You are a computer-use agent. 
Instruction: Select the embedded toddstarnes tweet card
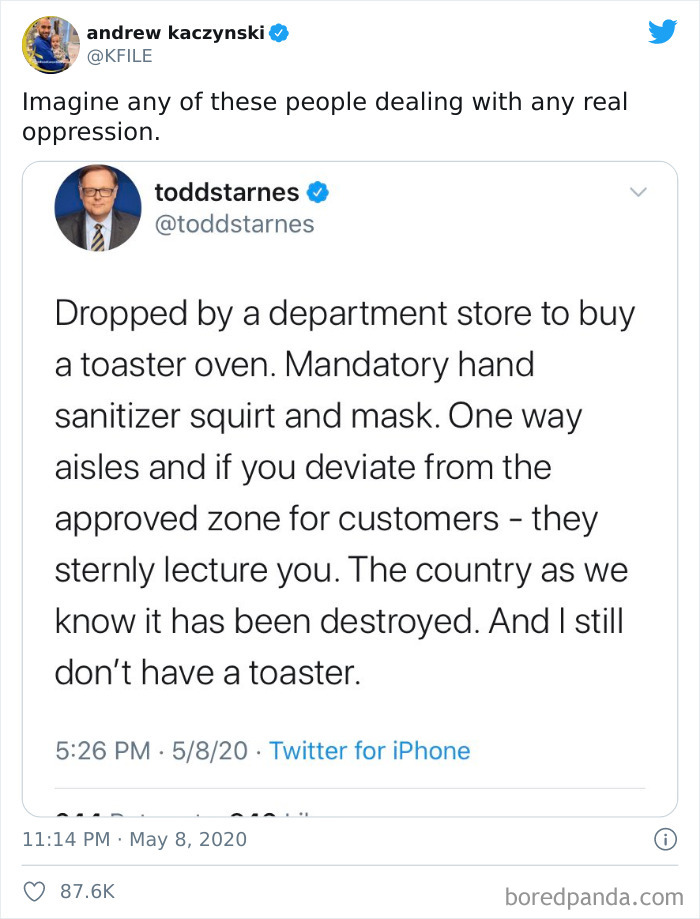350,480
